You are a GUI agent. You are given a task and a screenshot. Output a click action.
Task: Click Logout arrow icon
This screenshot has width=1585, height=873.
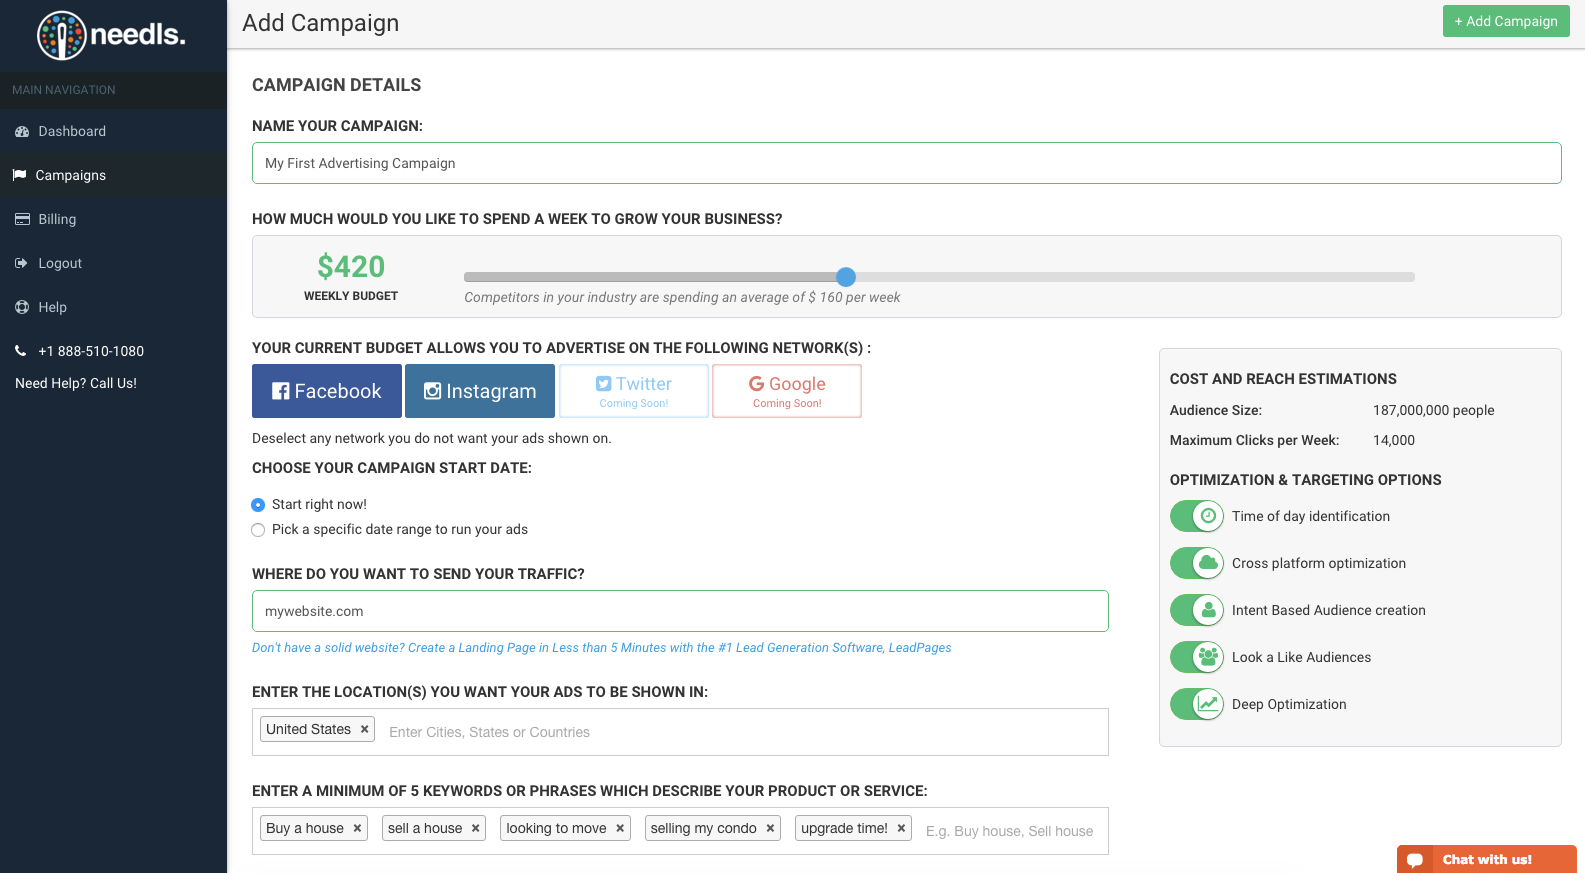(x=21, y=263)
